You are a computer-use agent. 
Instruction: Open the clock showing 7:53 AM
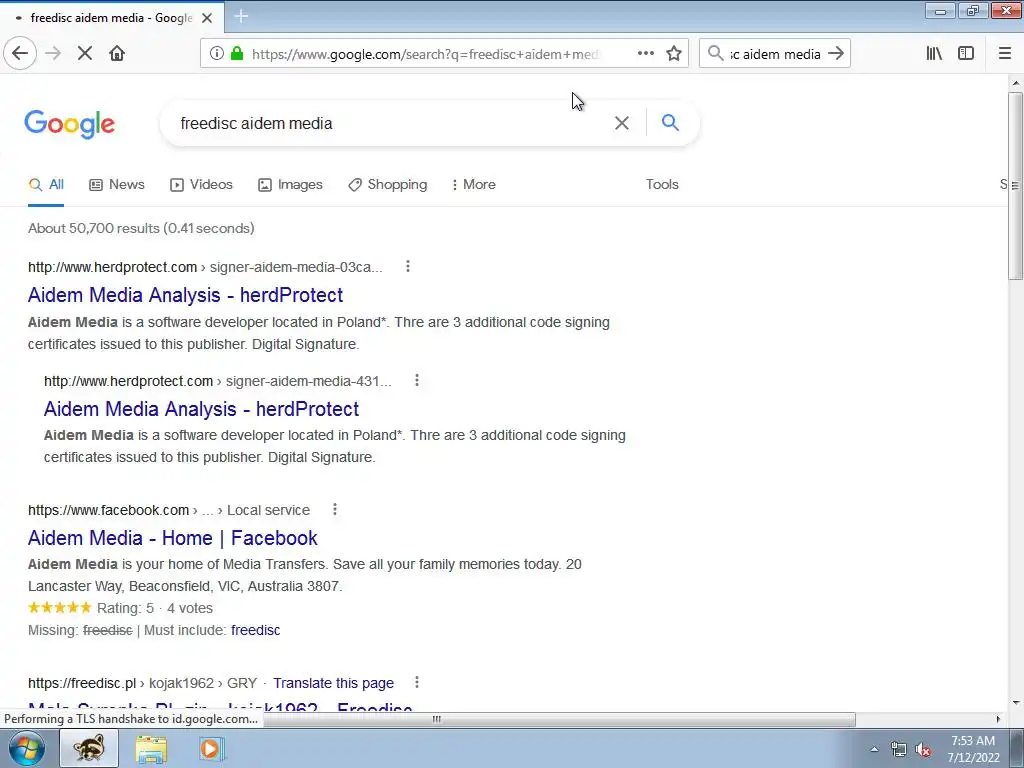[973, 749]
